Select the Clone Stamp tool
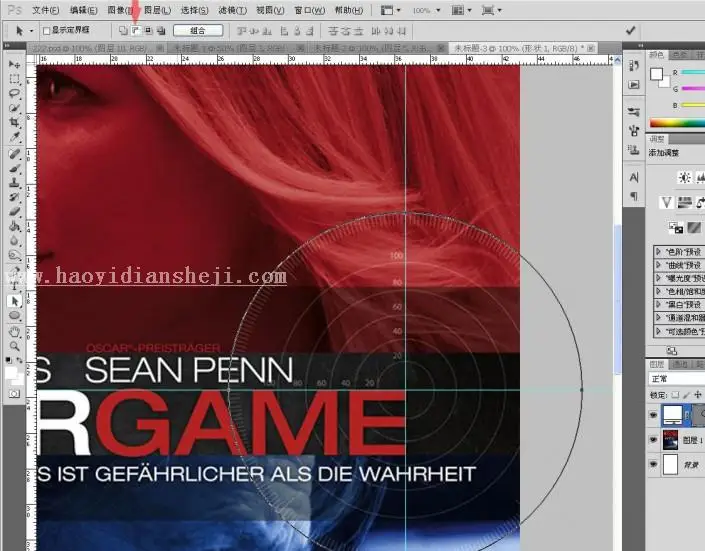The width and height of the screenshot is (705, 551). pyautogui.click(x=14, y=183)
